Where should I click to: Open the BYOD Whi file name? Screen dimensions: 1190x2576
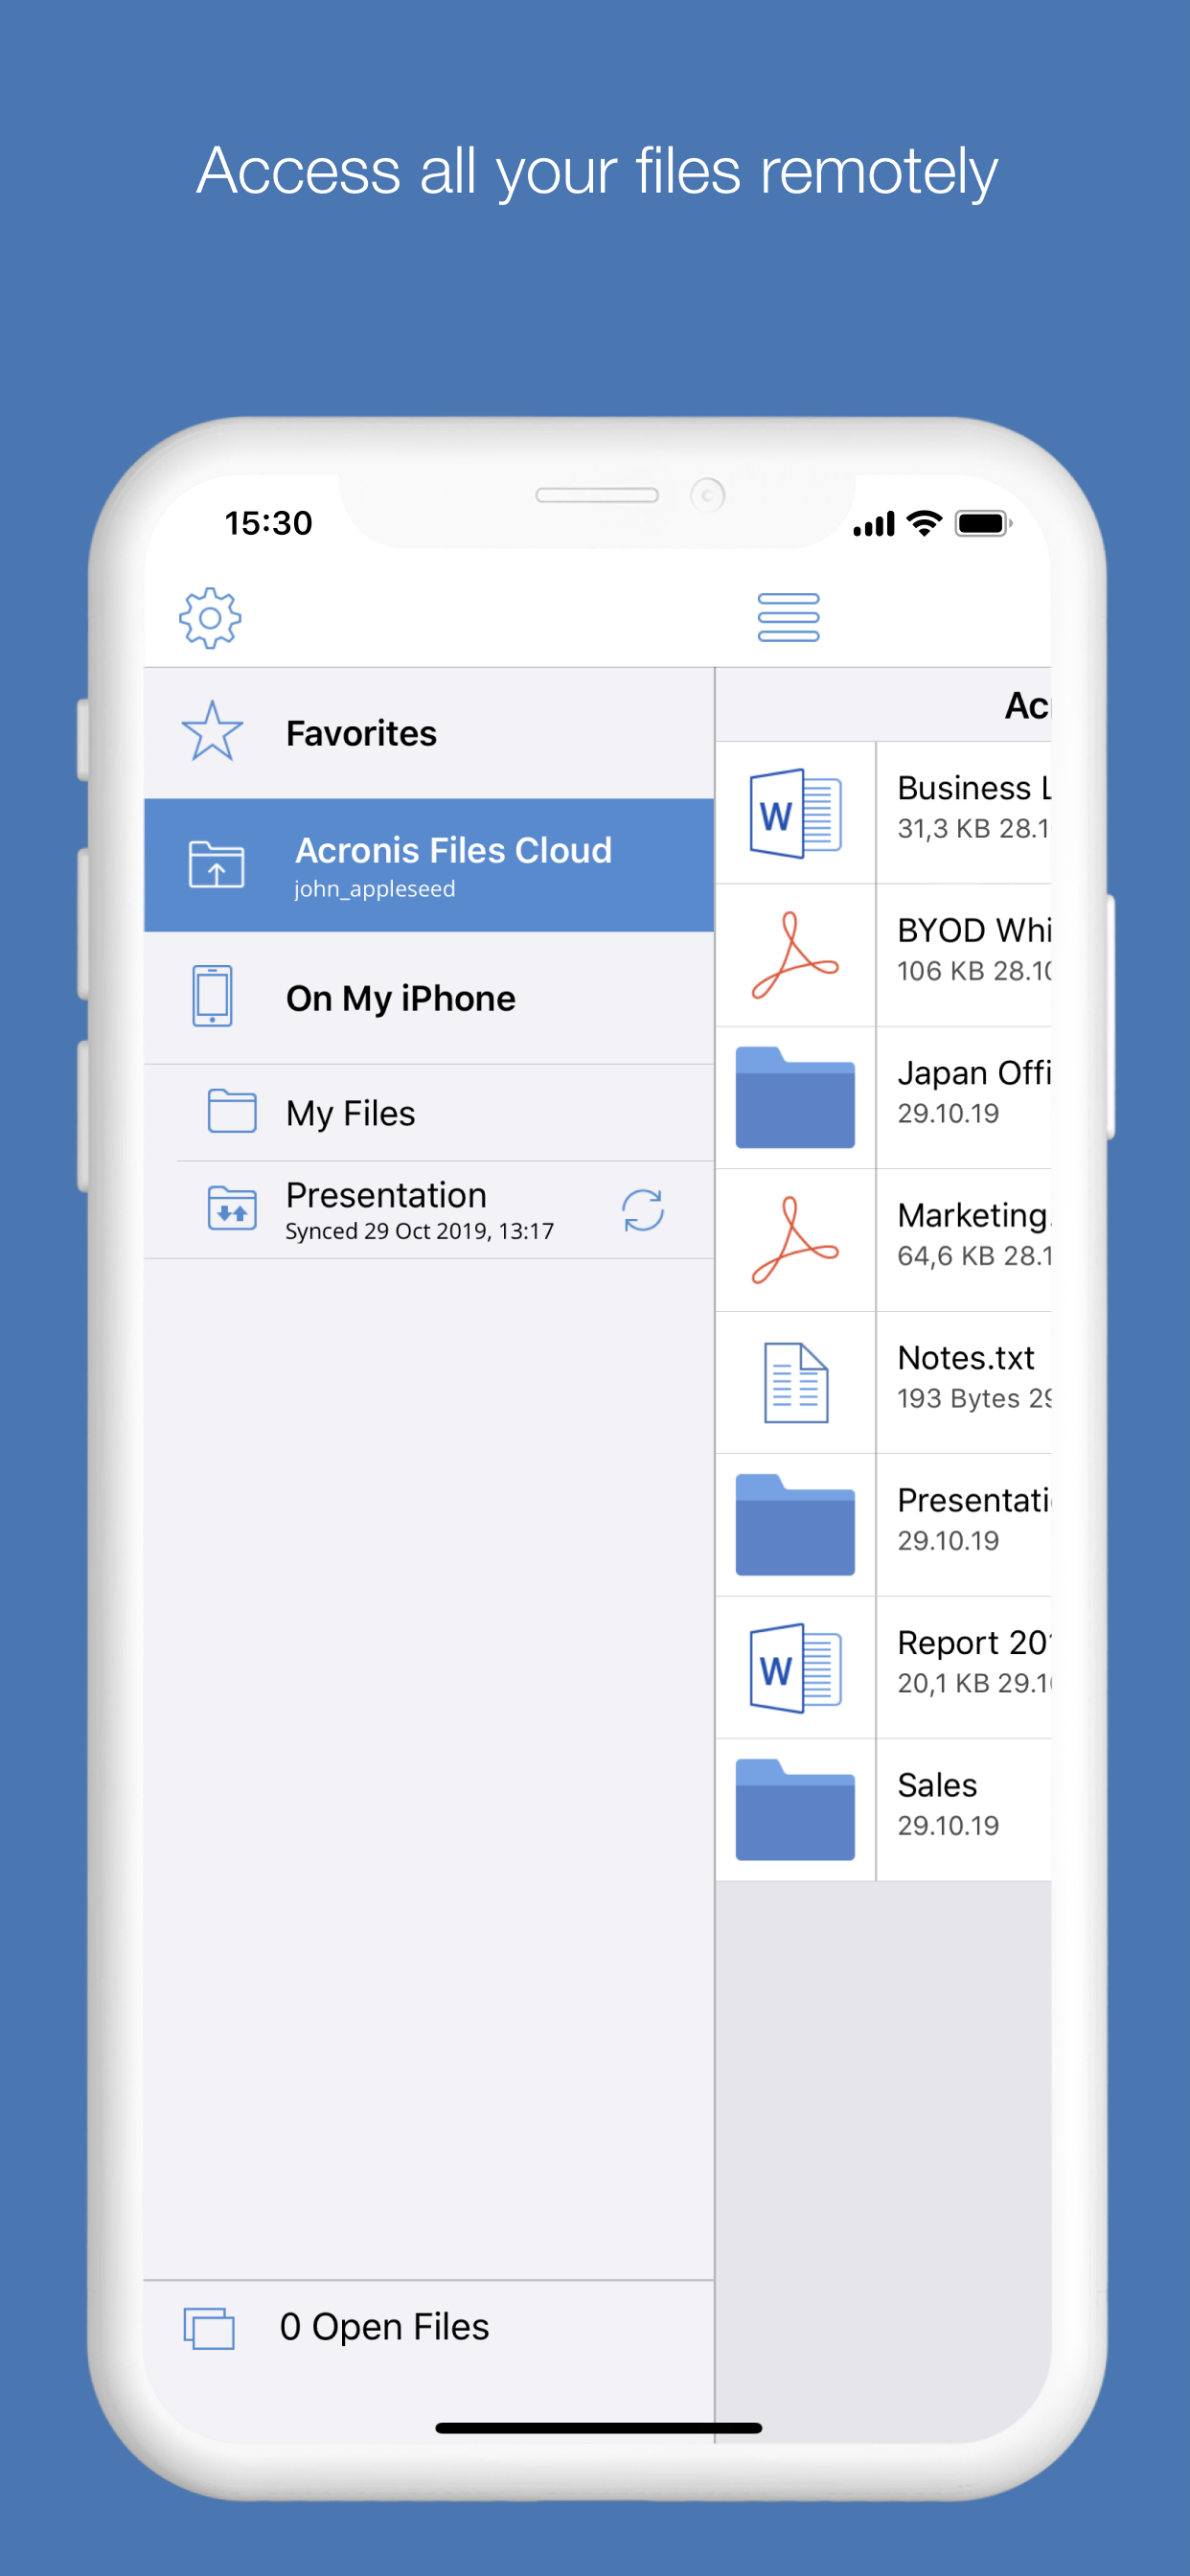(973, 930)
